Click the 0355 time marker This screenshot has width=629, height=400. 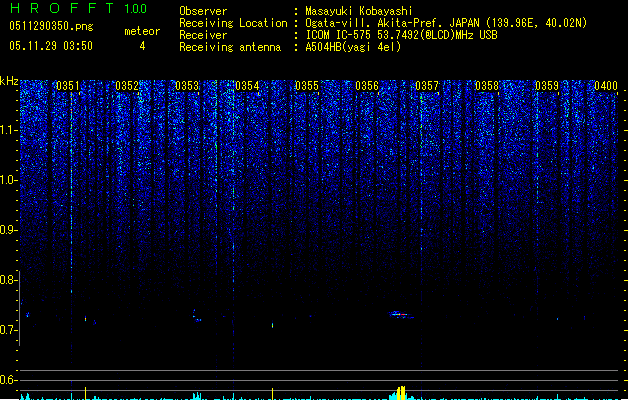pyautogui.click(x=307, y=86)
